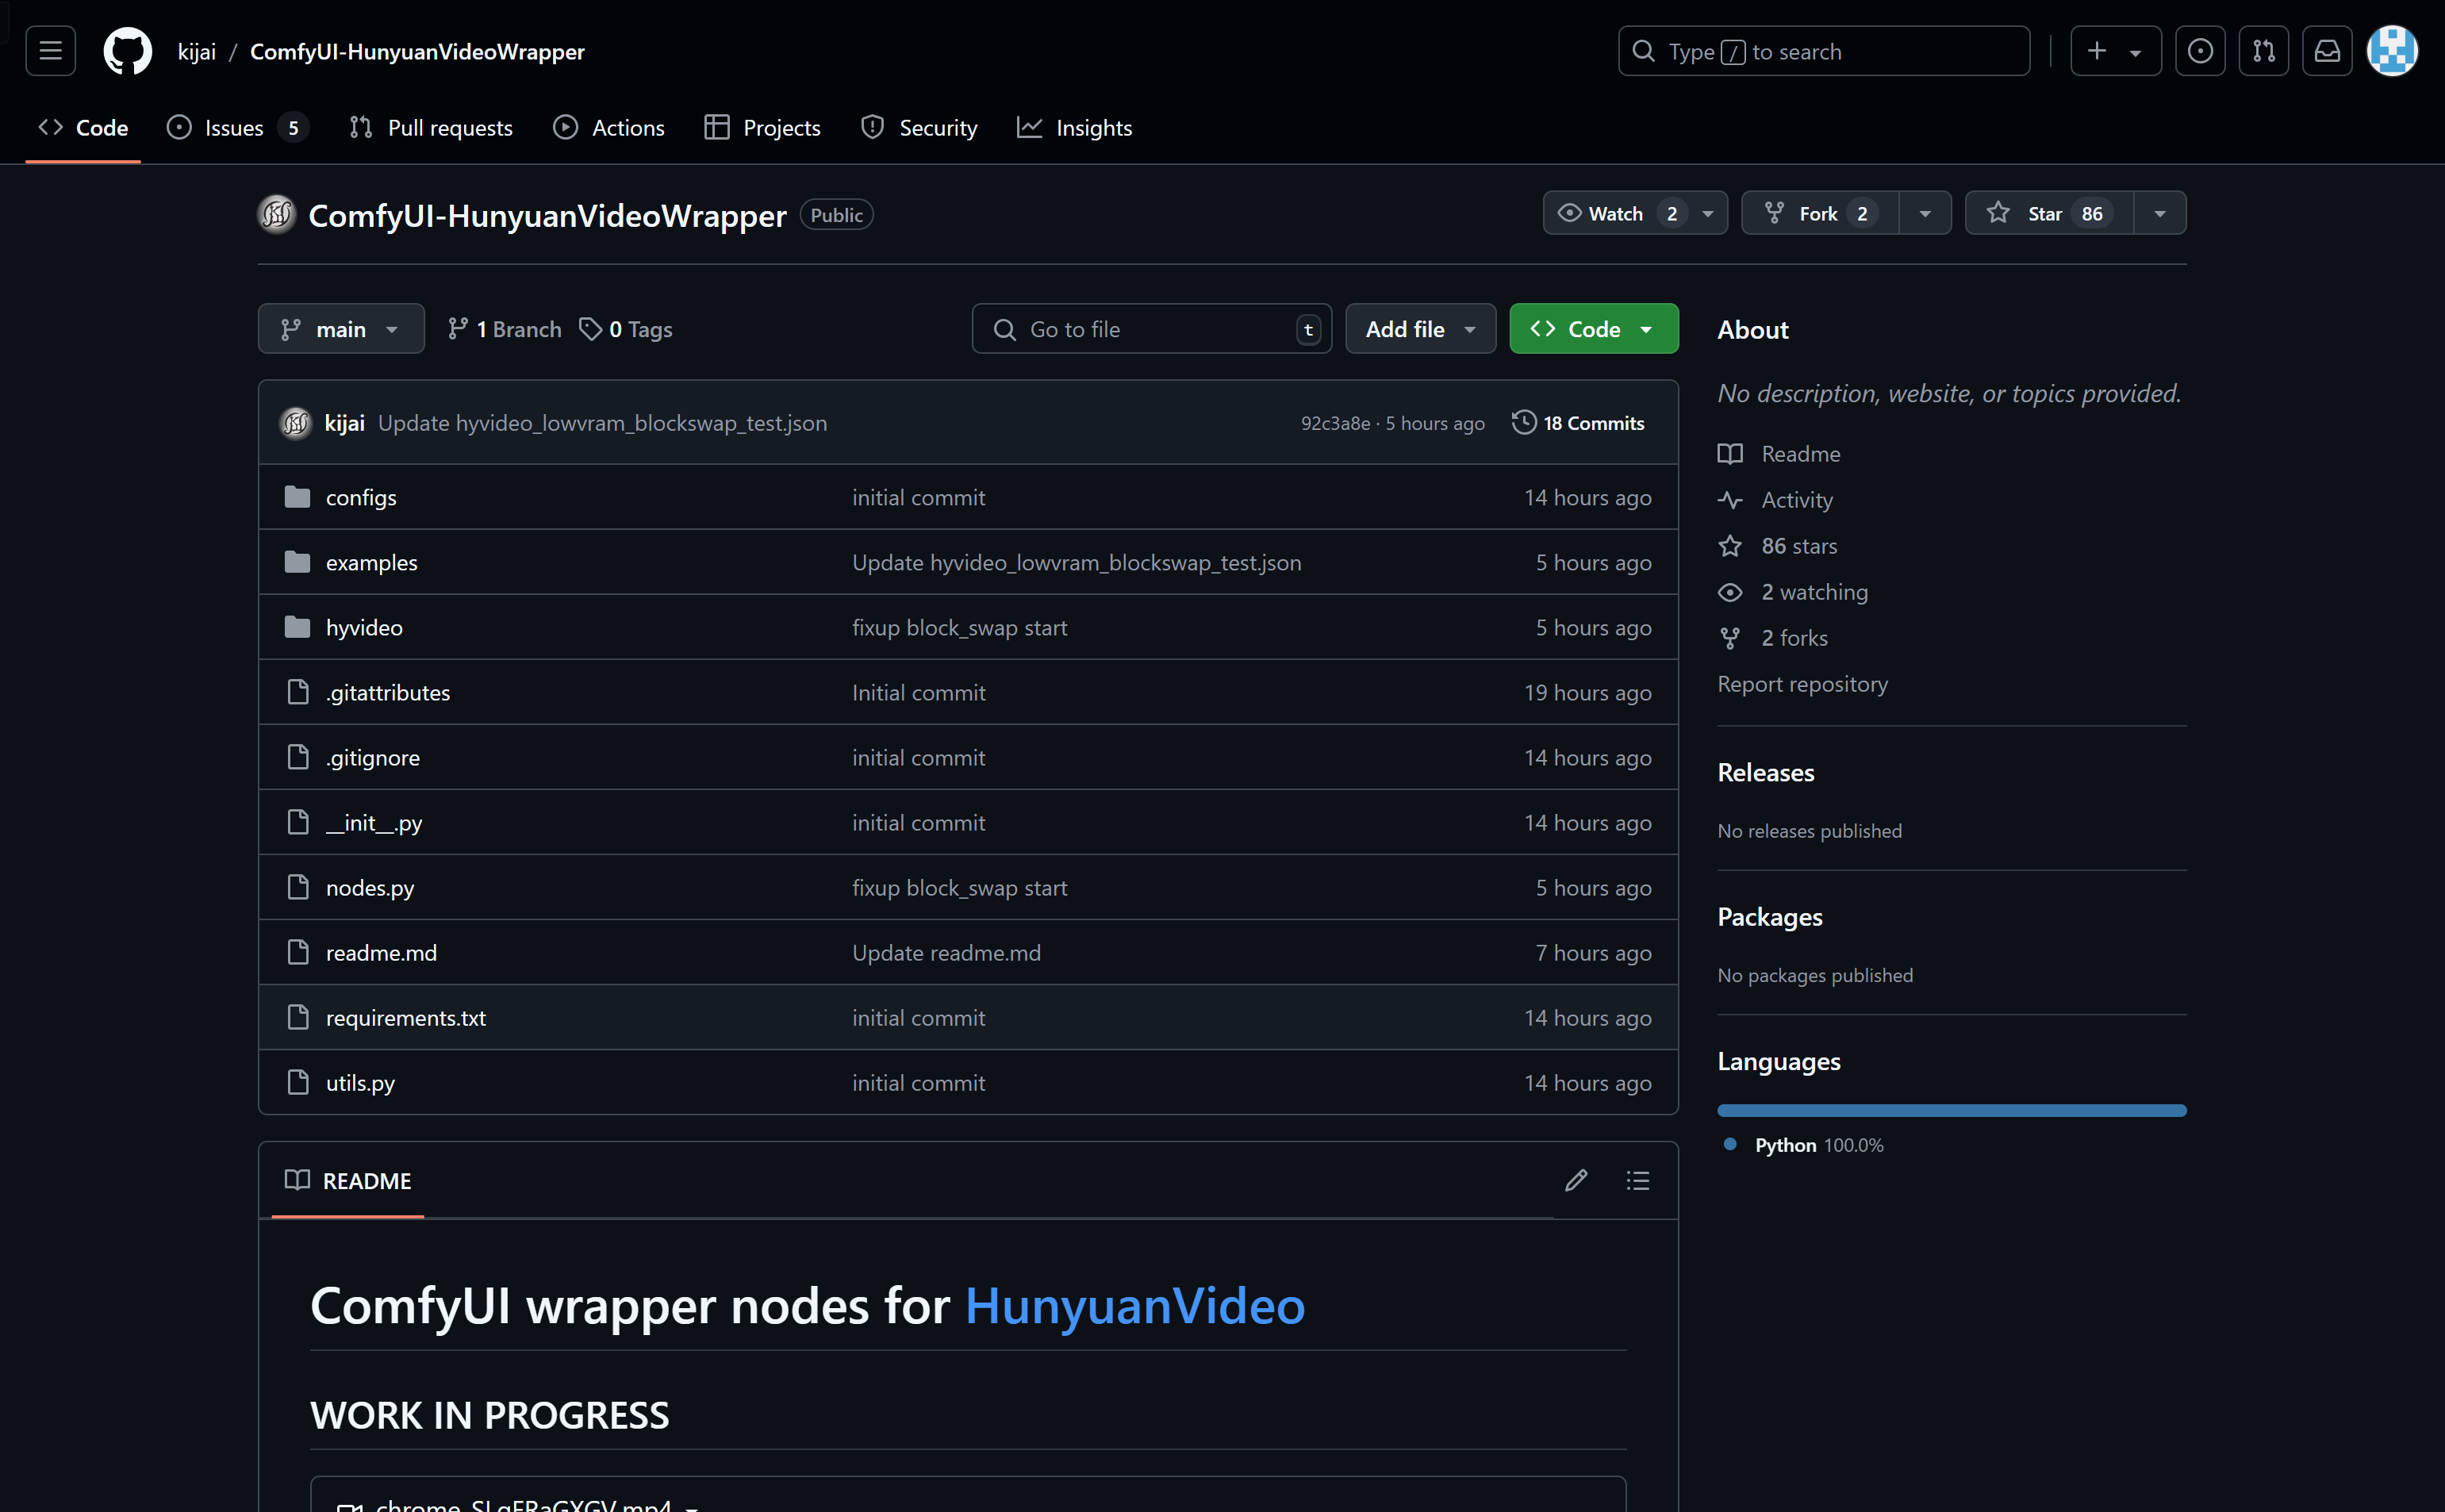Open the green Code clone dropdown
Viewport: 2445px width, 1512px height.
click(1594, 329)
